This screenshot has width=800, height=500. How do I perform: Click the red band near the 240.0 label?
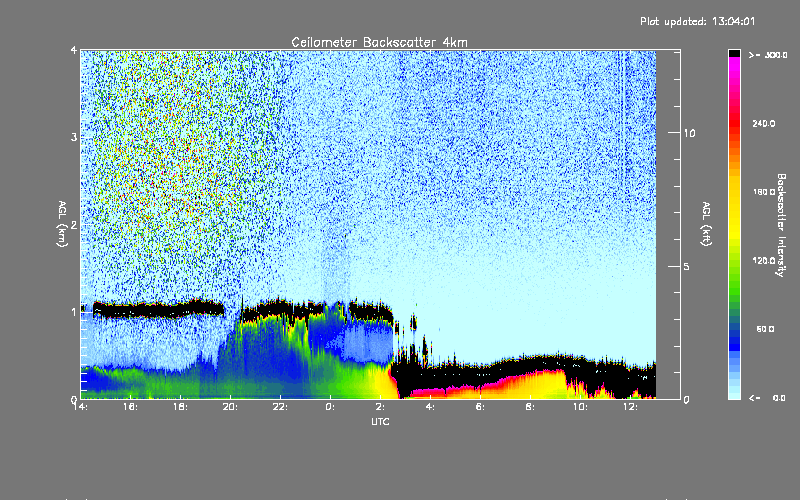[x=734, y=123]
